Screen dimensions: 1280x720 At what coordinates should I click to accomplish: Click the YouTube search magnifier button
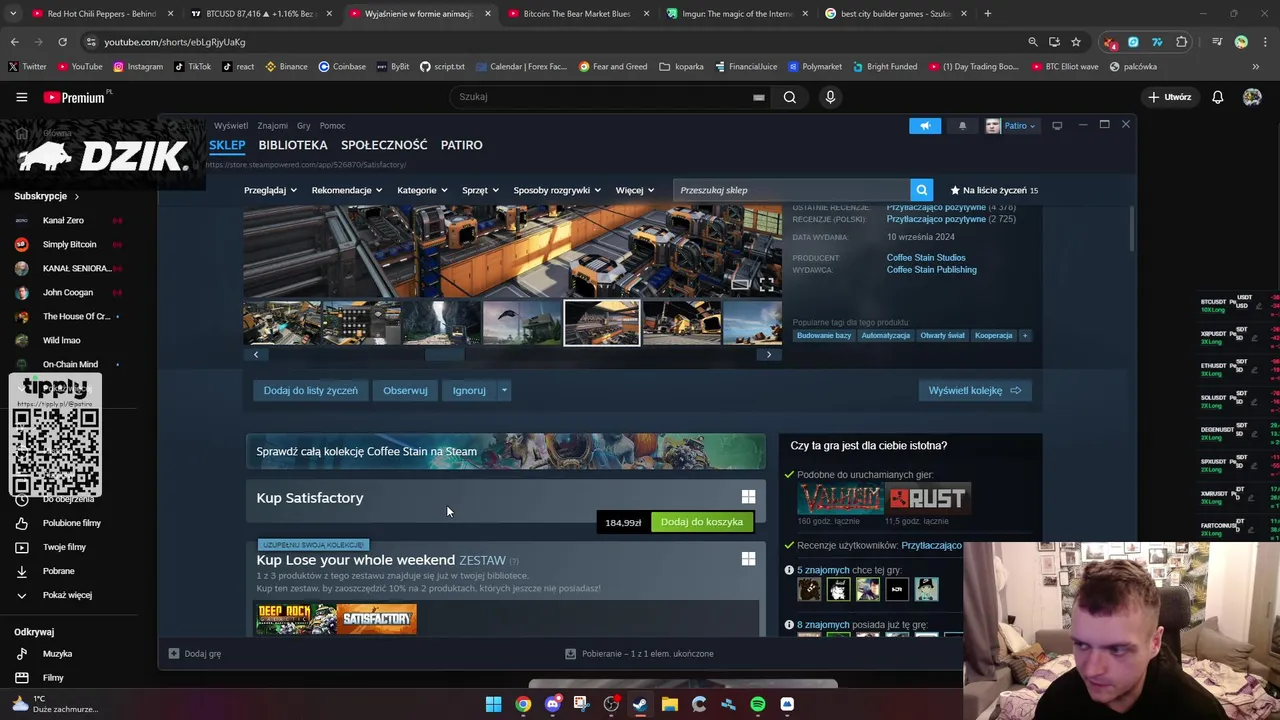pos(790,97)
